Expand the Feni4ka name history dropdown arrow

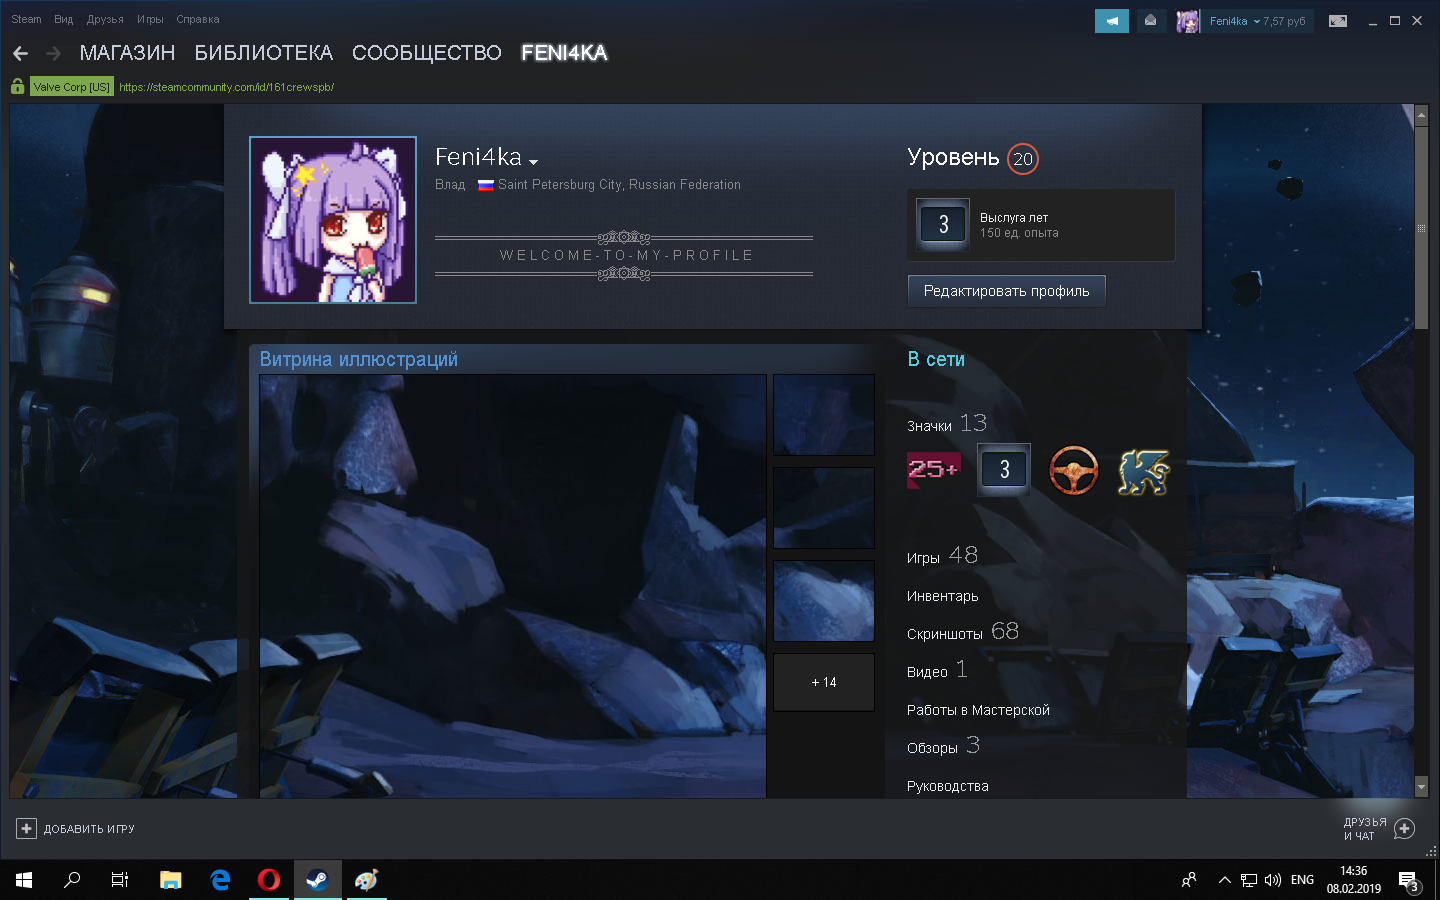point(534,162)
